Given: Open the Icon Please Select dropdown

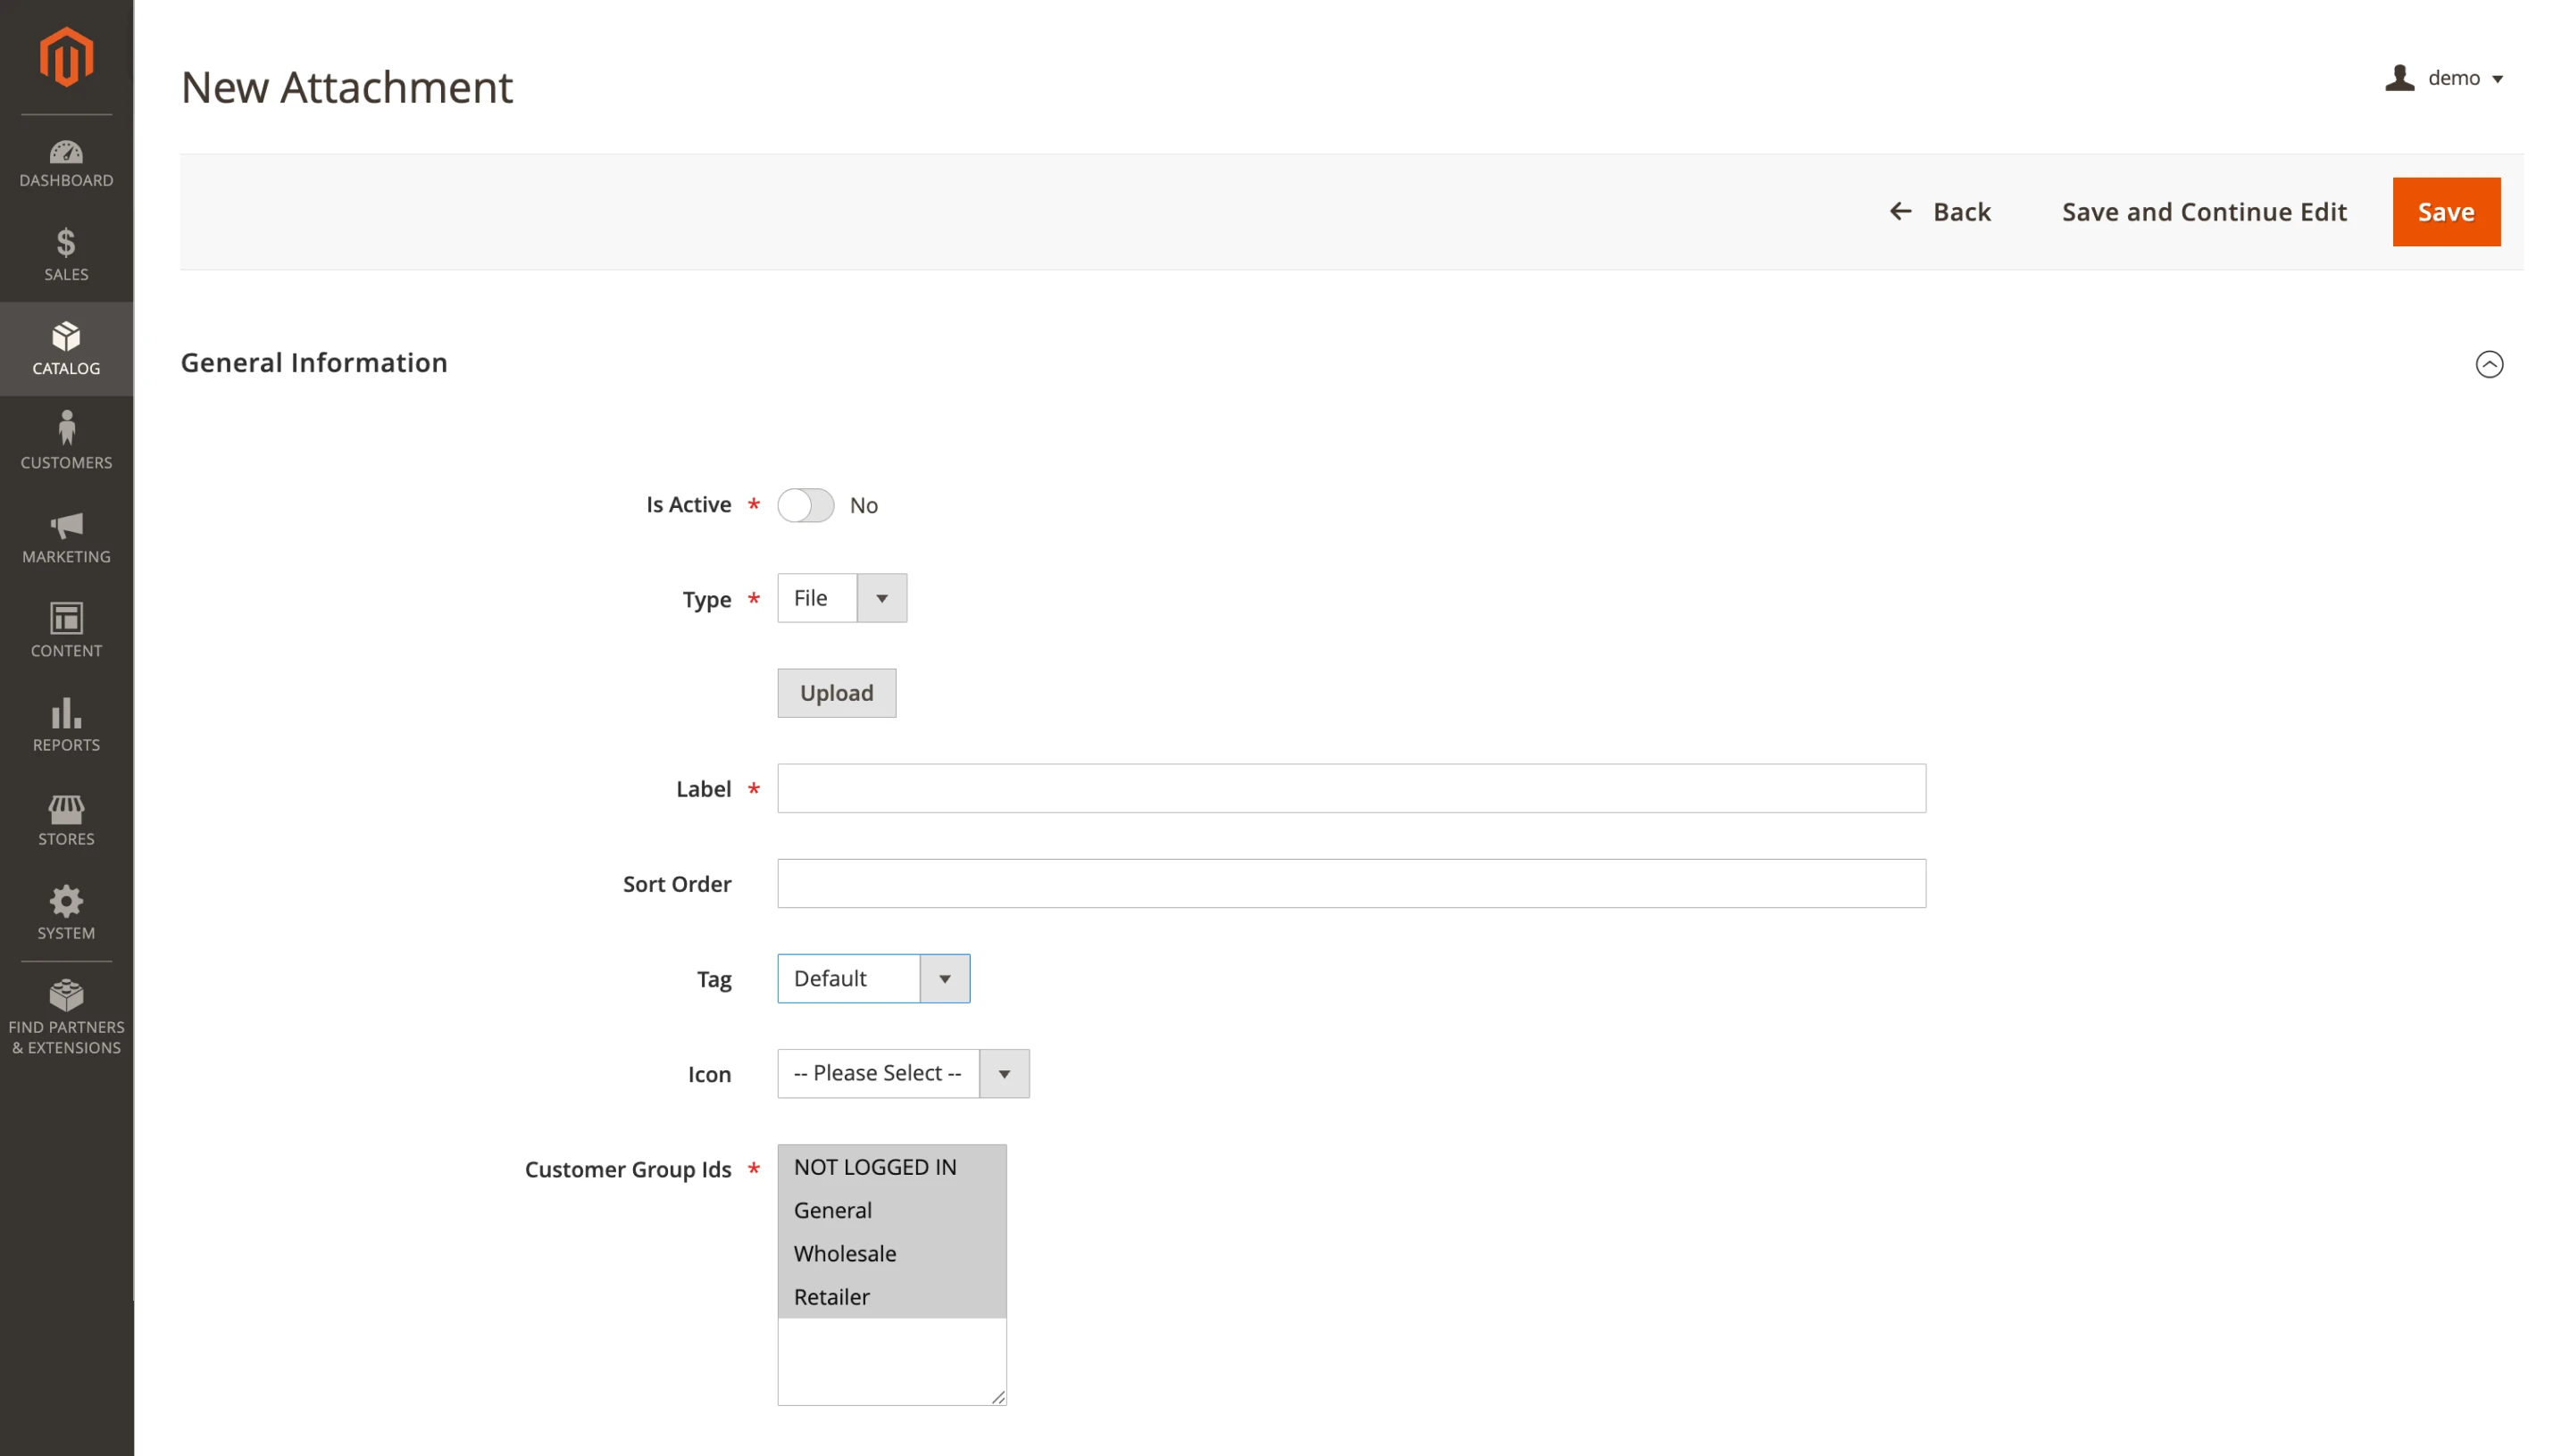Looking at the screenshot, I should pyautogui.click(x=1004, y=1073).
